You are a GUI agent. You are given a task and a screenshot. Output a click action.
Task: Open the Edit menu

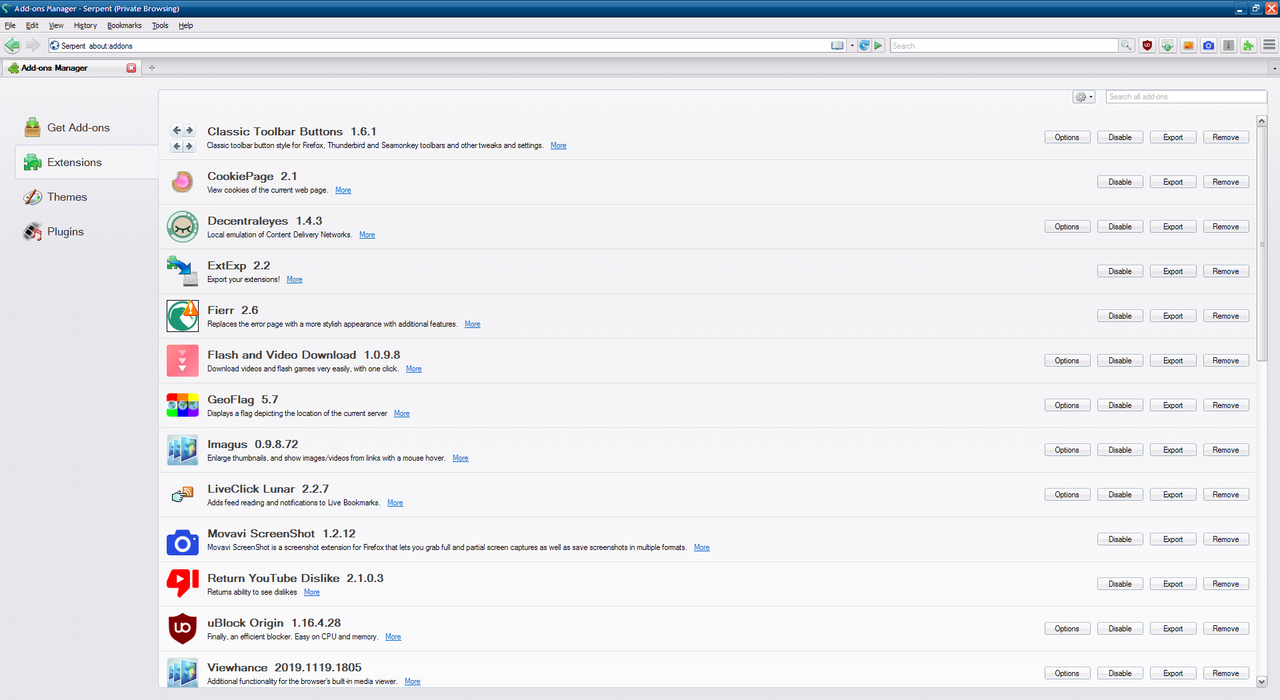click(x=33, y=25)
